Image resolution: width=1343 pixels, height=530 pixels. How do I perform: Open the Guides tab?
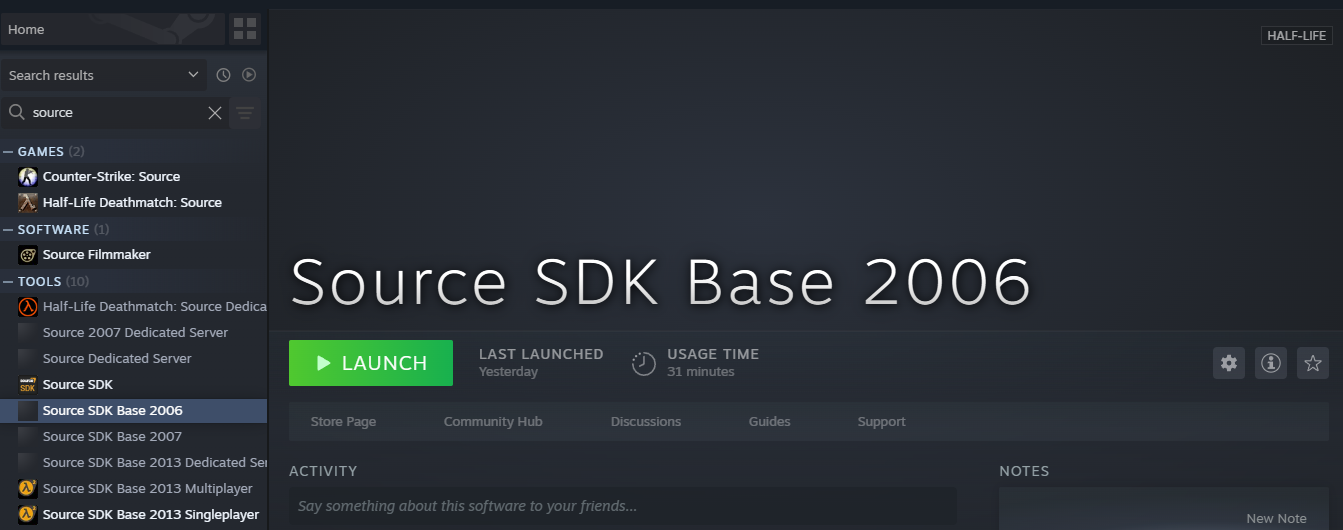coord(769,422)
